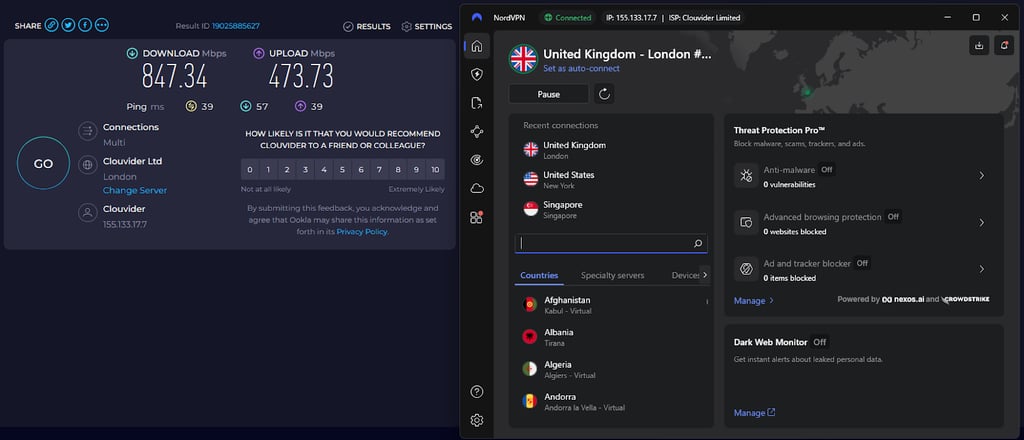Share Speedtest result via link icon
The image size is (1024, 440).
click(52, 25)
